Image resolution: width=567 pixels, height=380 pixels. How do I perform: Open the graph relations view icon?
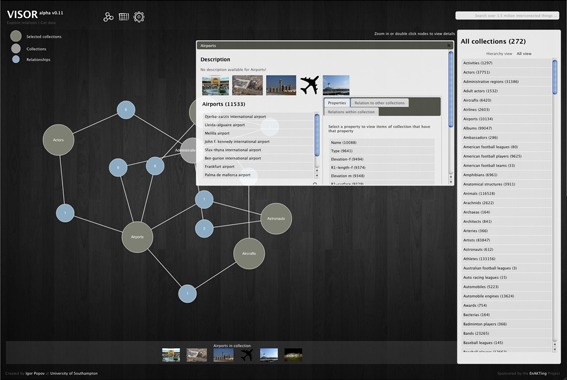(108, 17)
